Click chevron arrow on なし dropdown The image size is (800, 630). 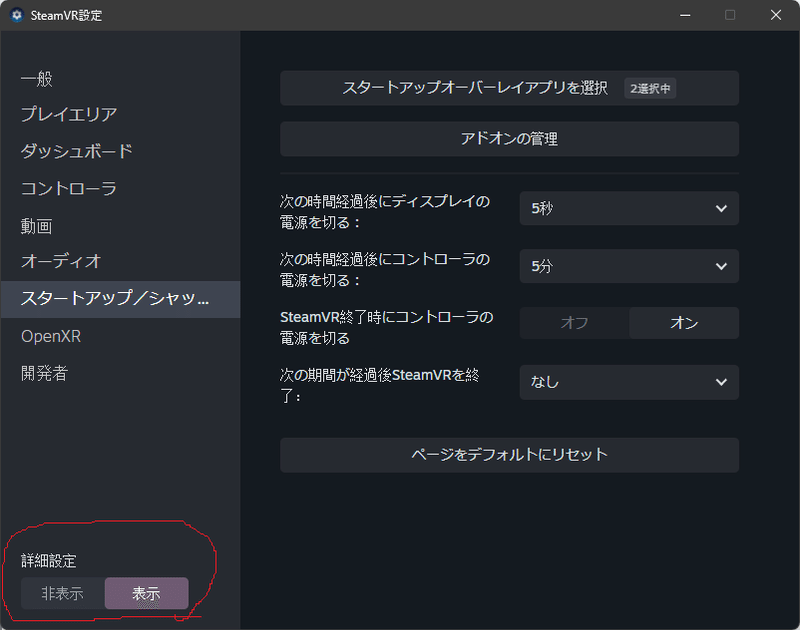click(721, 382)
